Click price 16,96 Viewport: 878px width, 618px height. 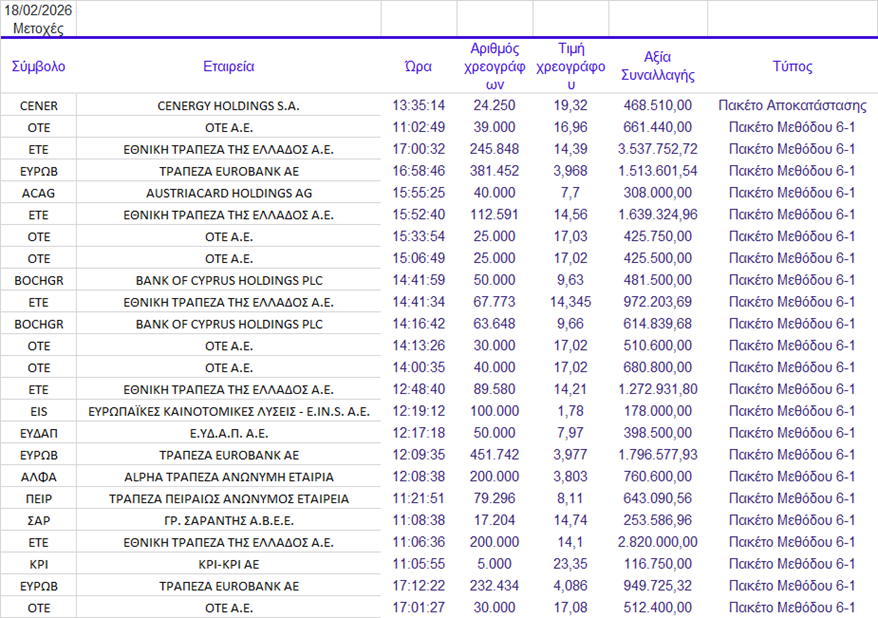click(x=571, y=127)
